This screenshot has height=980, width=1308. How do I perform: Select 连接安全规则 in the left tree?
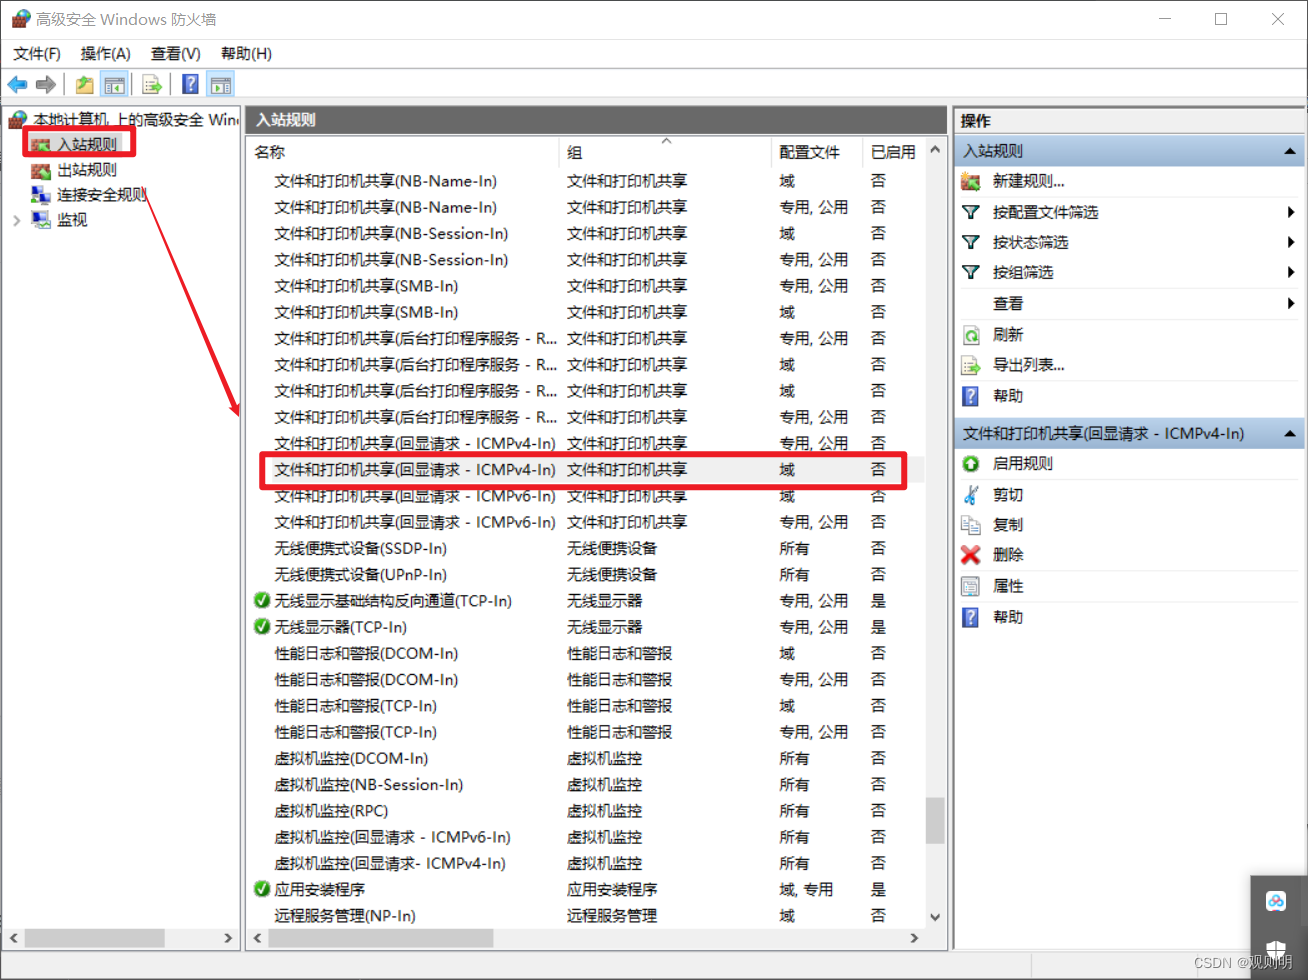click(x=102, y=194)
